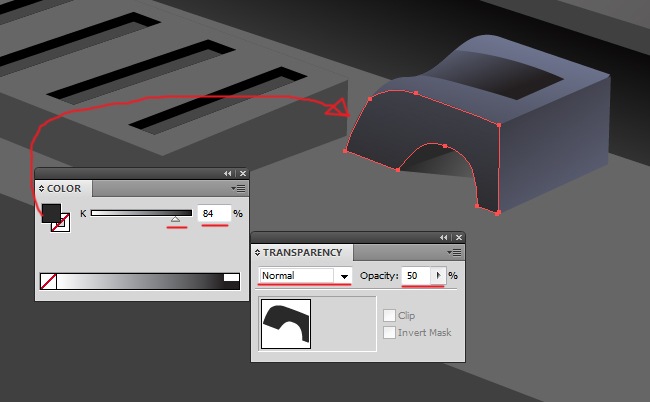Open the Opacity slider arrow
The image size is (650, 402).
(439, 276)
